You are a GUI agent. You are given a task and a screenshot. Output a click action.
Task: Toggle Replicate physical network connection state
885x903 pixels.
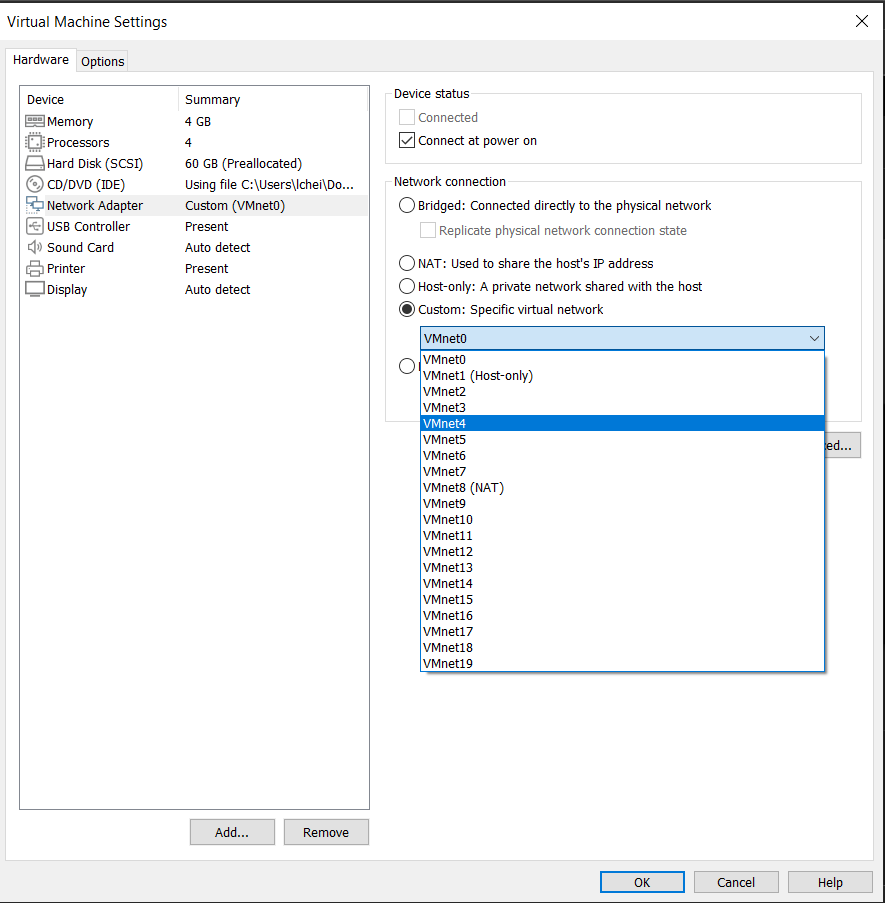(x=427, y=230)
